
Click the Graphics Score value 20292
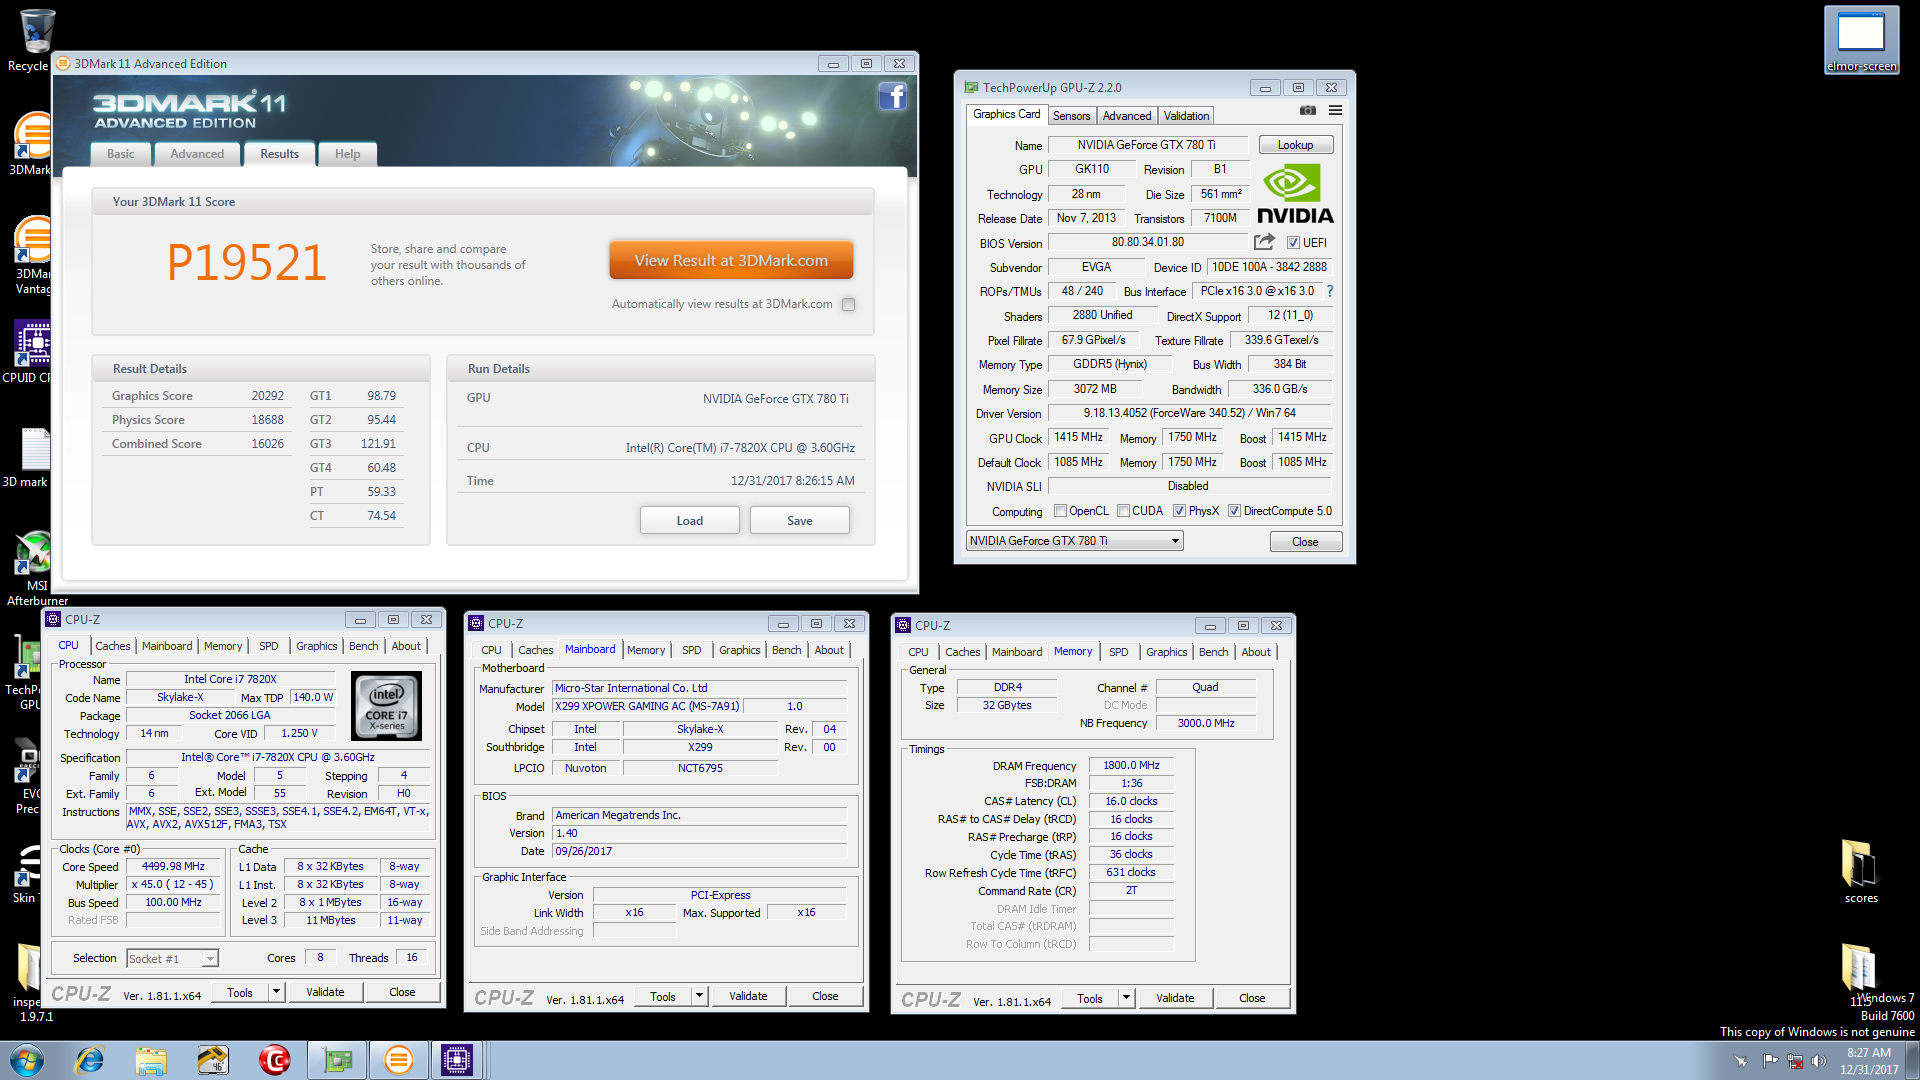coord(267,396)
